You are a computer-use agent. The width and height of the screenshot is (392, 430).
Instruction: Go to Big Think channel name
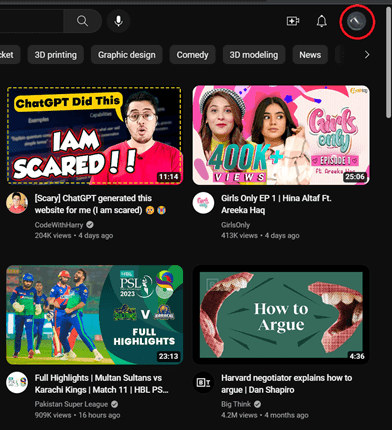click(236, 404)
